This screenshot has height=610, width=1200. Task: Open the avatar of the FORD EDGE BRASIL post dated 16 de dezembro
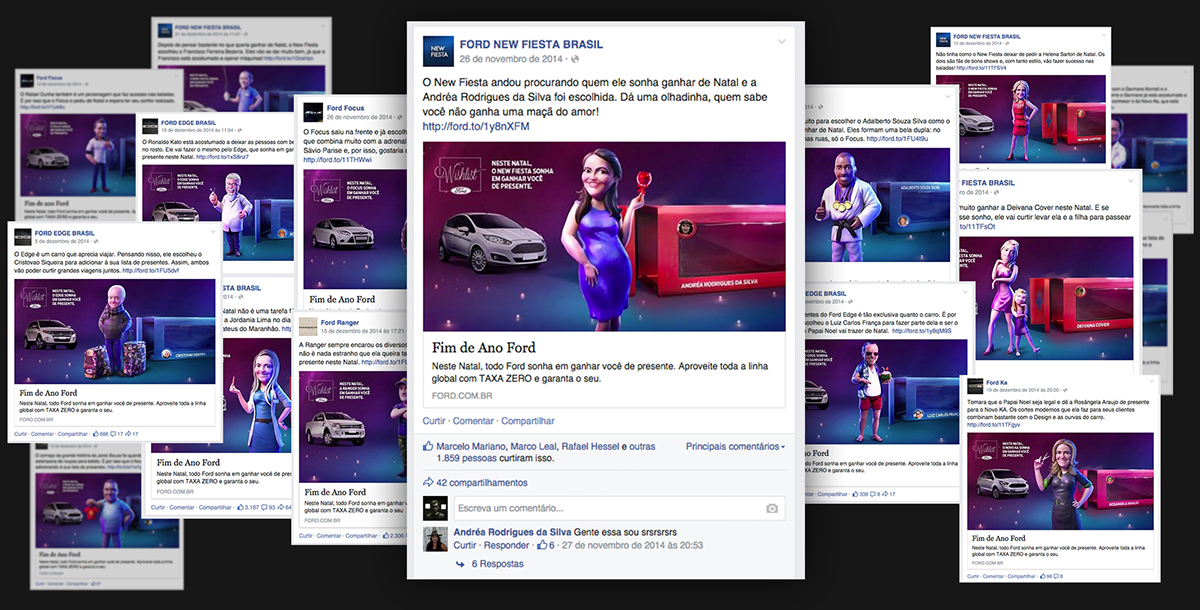point(150,126)
